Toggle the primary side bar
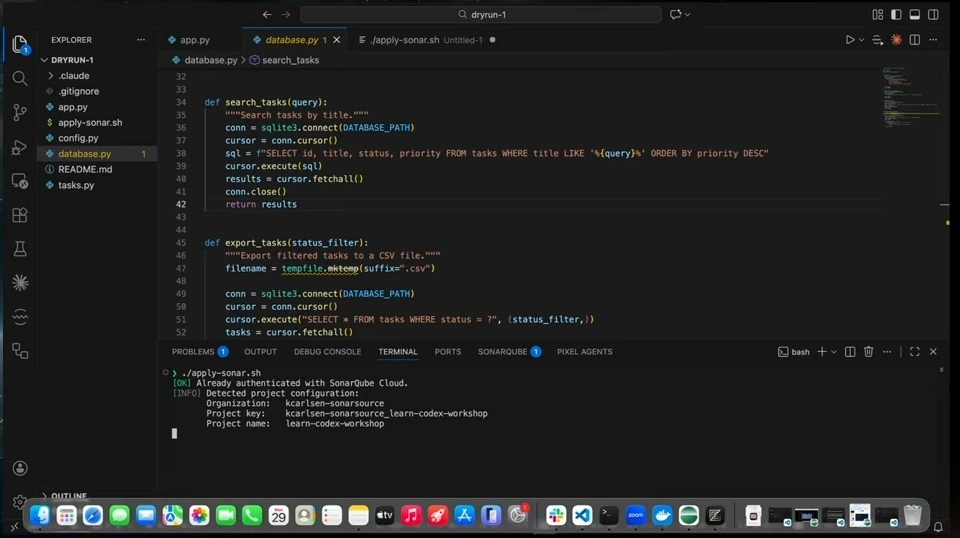This screenshot has height=538, width=960. pos(896,15)
